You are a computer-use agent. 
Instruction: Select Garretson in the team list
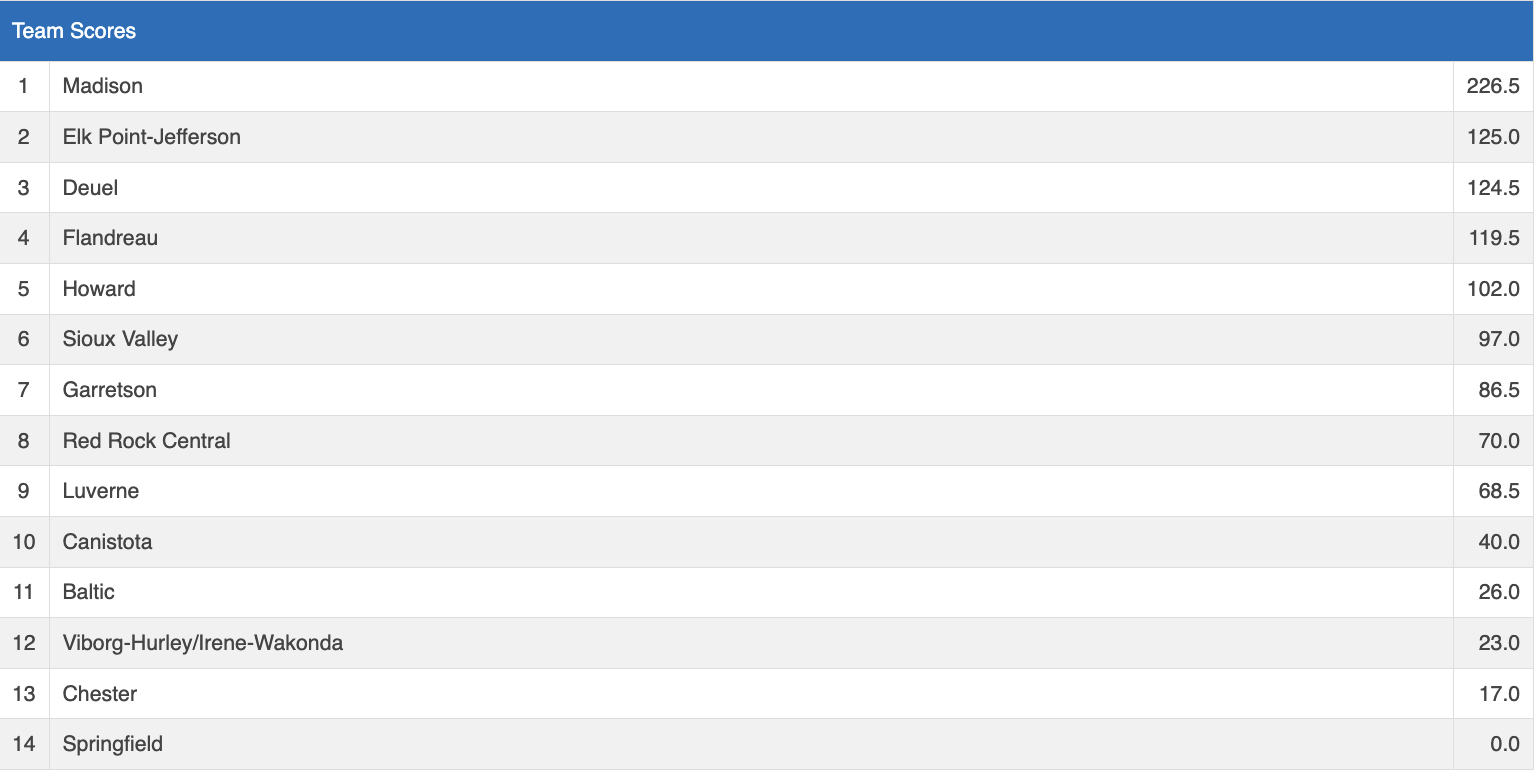tap(110, 390)
